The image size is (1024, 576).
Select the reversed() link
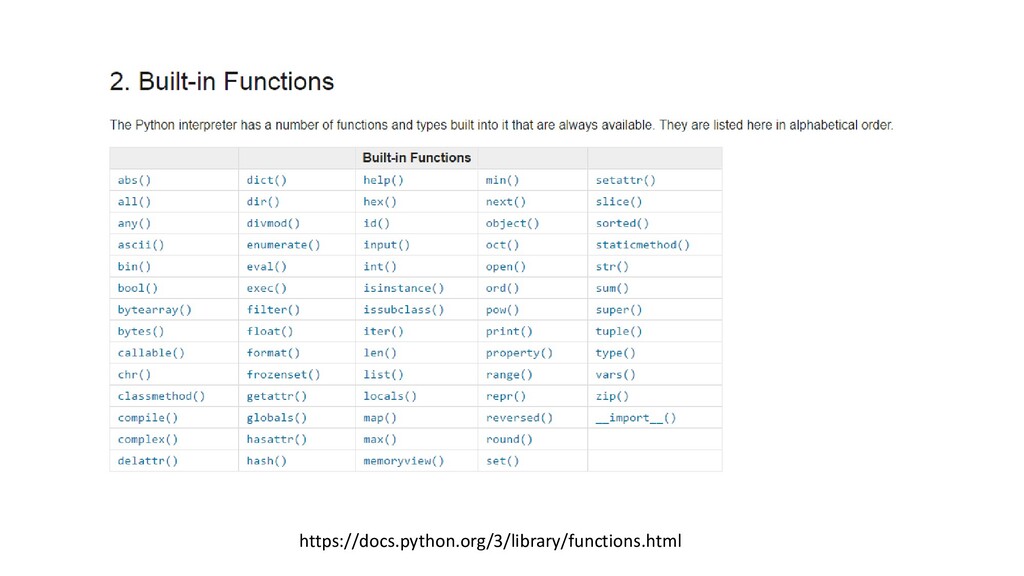tap(519, 418)
